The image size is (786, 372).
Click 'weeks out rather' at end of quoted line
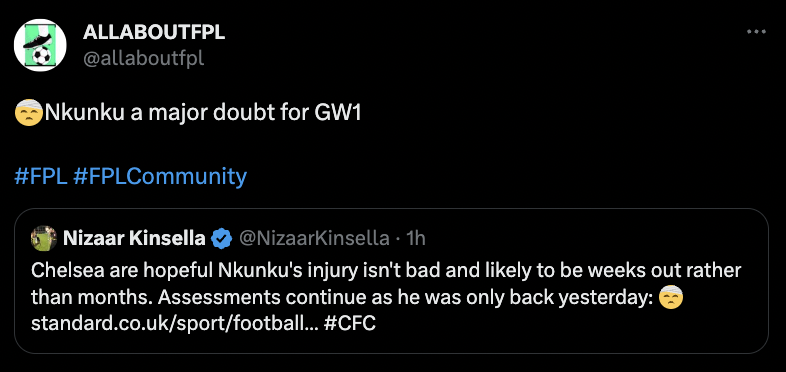pyautogui.click(x=664, y=271)
